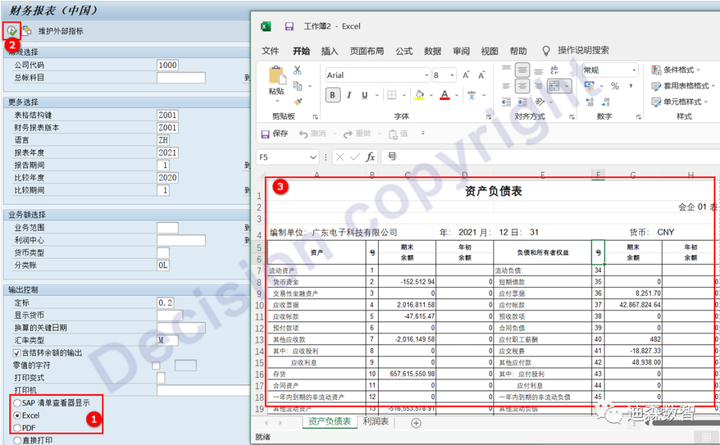The image size is (720, 445).
Task: Click the Copy icon in Clipboard group
Action: click(x=298, y=86)
